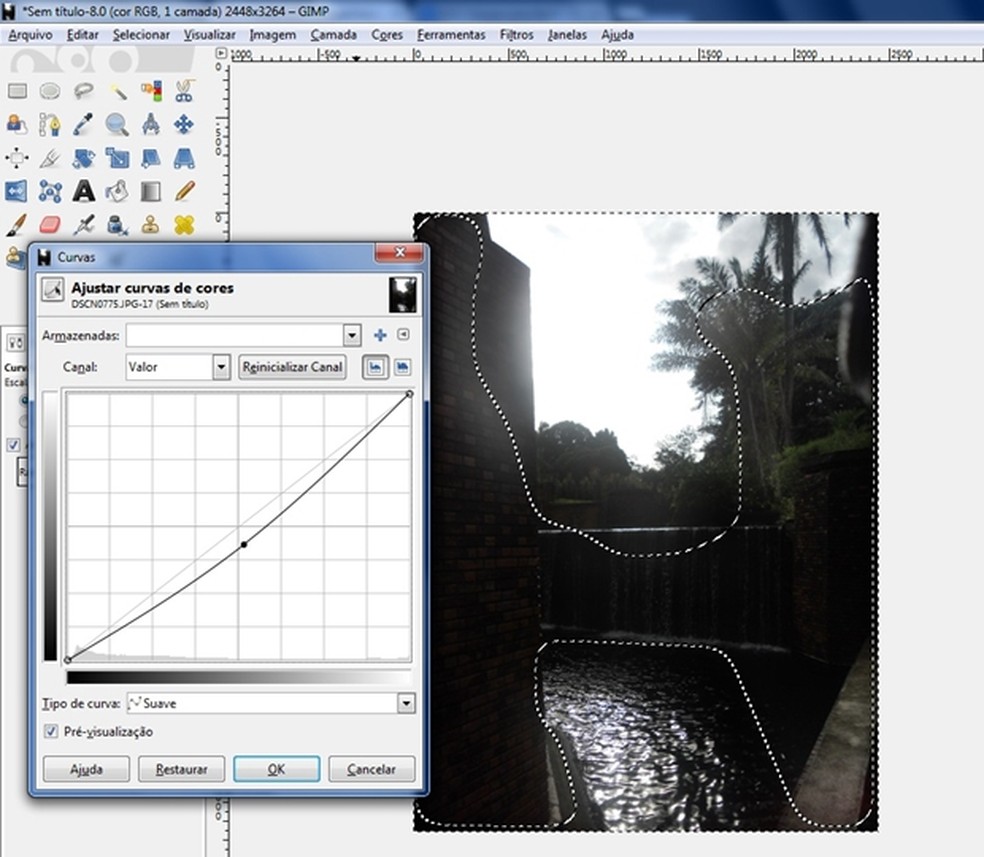Open the stored settings menu arrow icon

[x=404, y=334]
